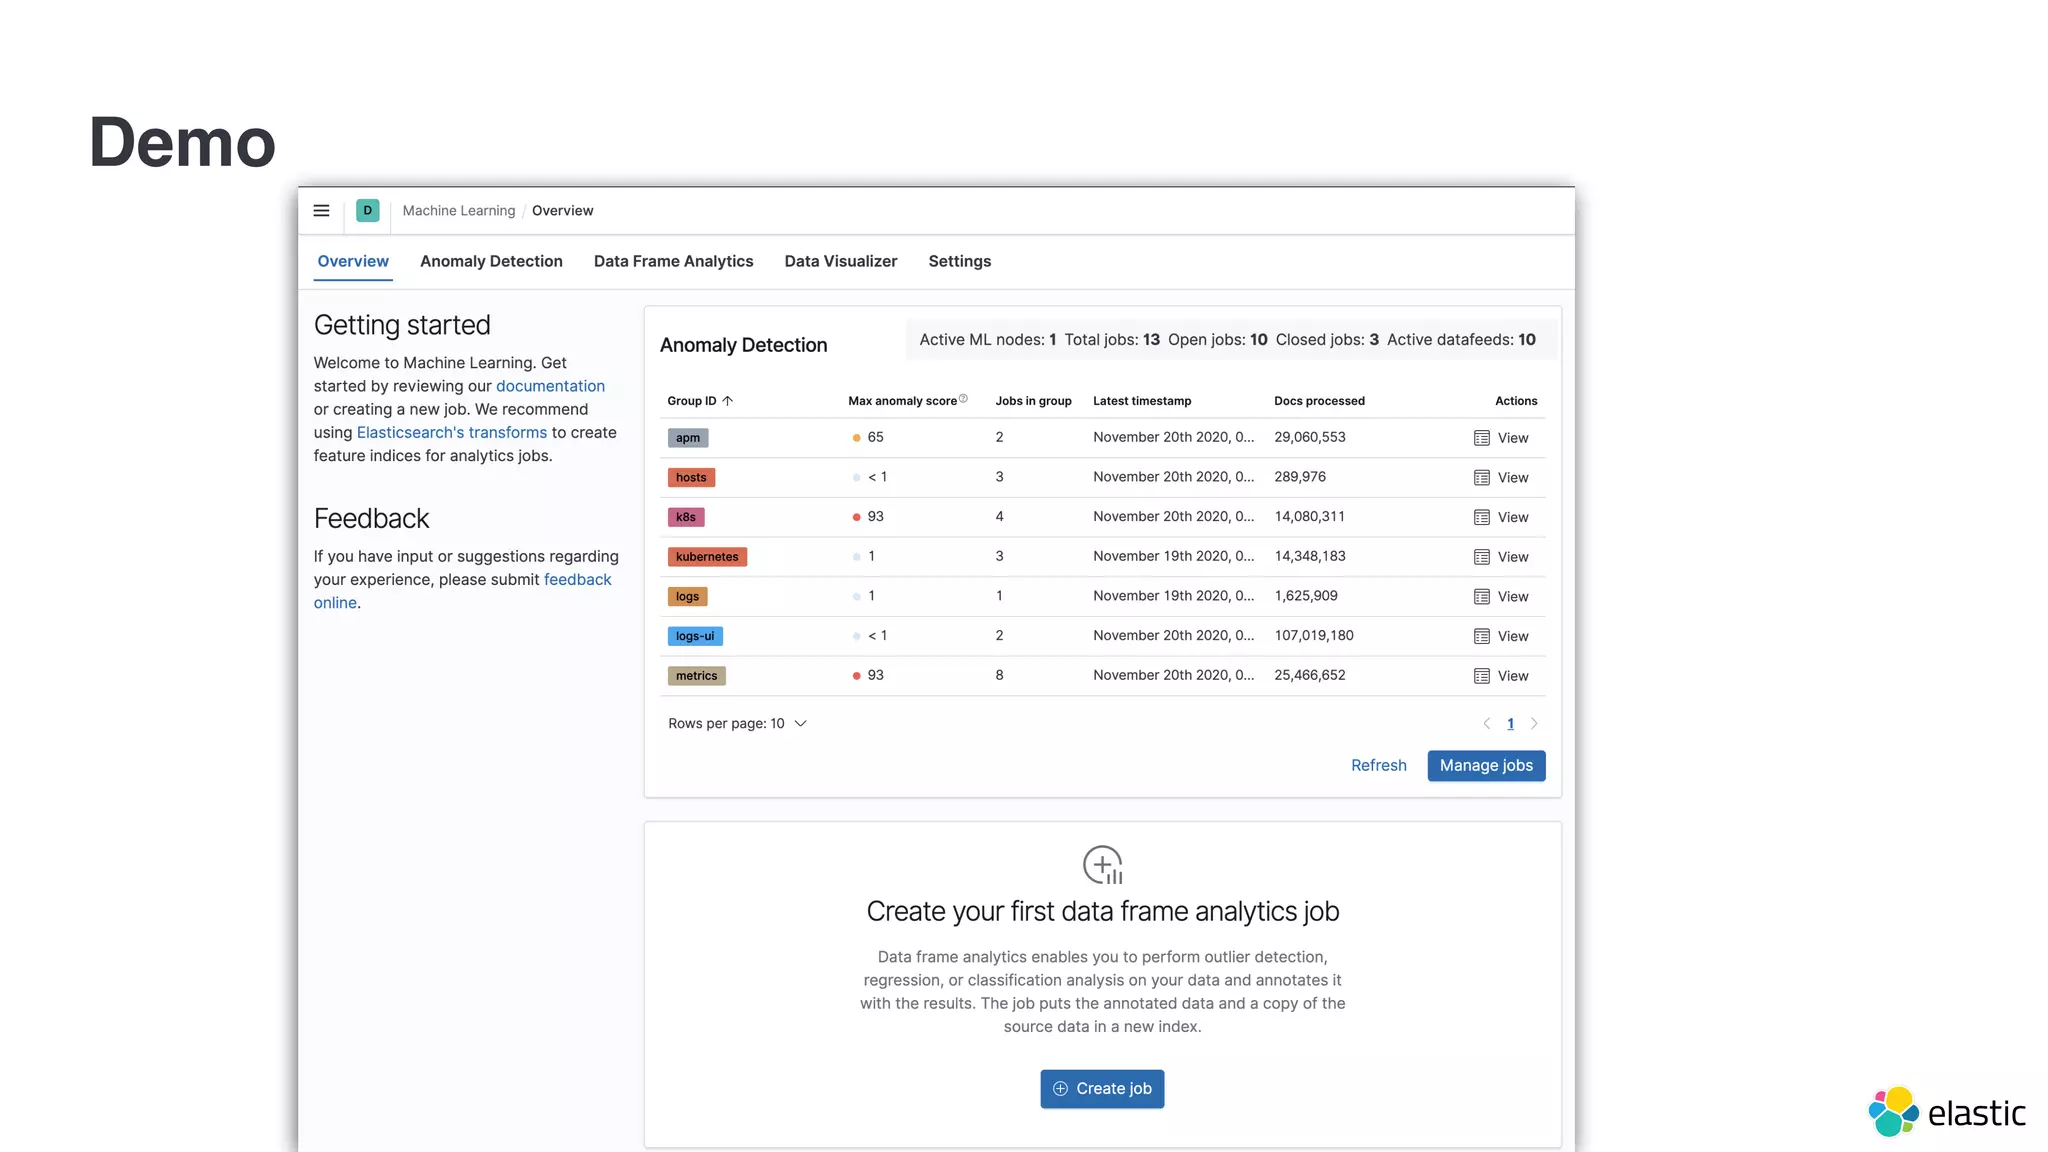Screen dimensions: 2048x1152
Task: Click the Create job button
Action: click(x=1102, y=1088)
